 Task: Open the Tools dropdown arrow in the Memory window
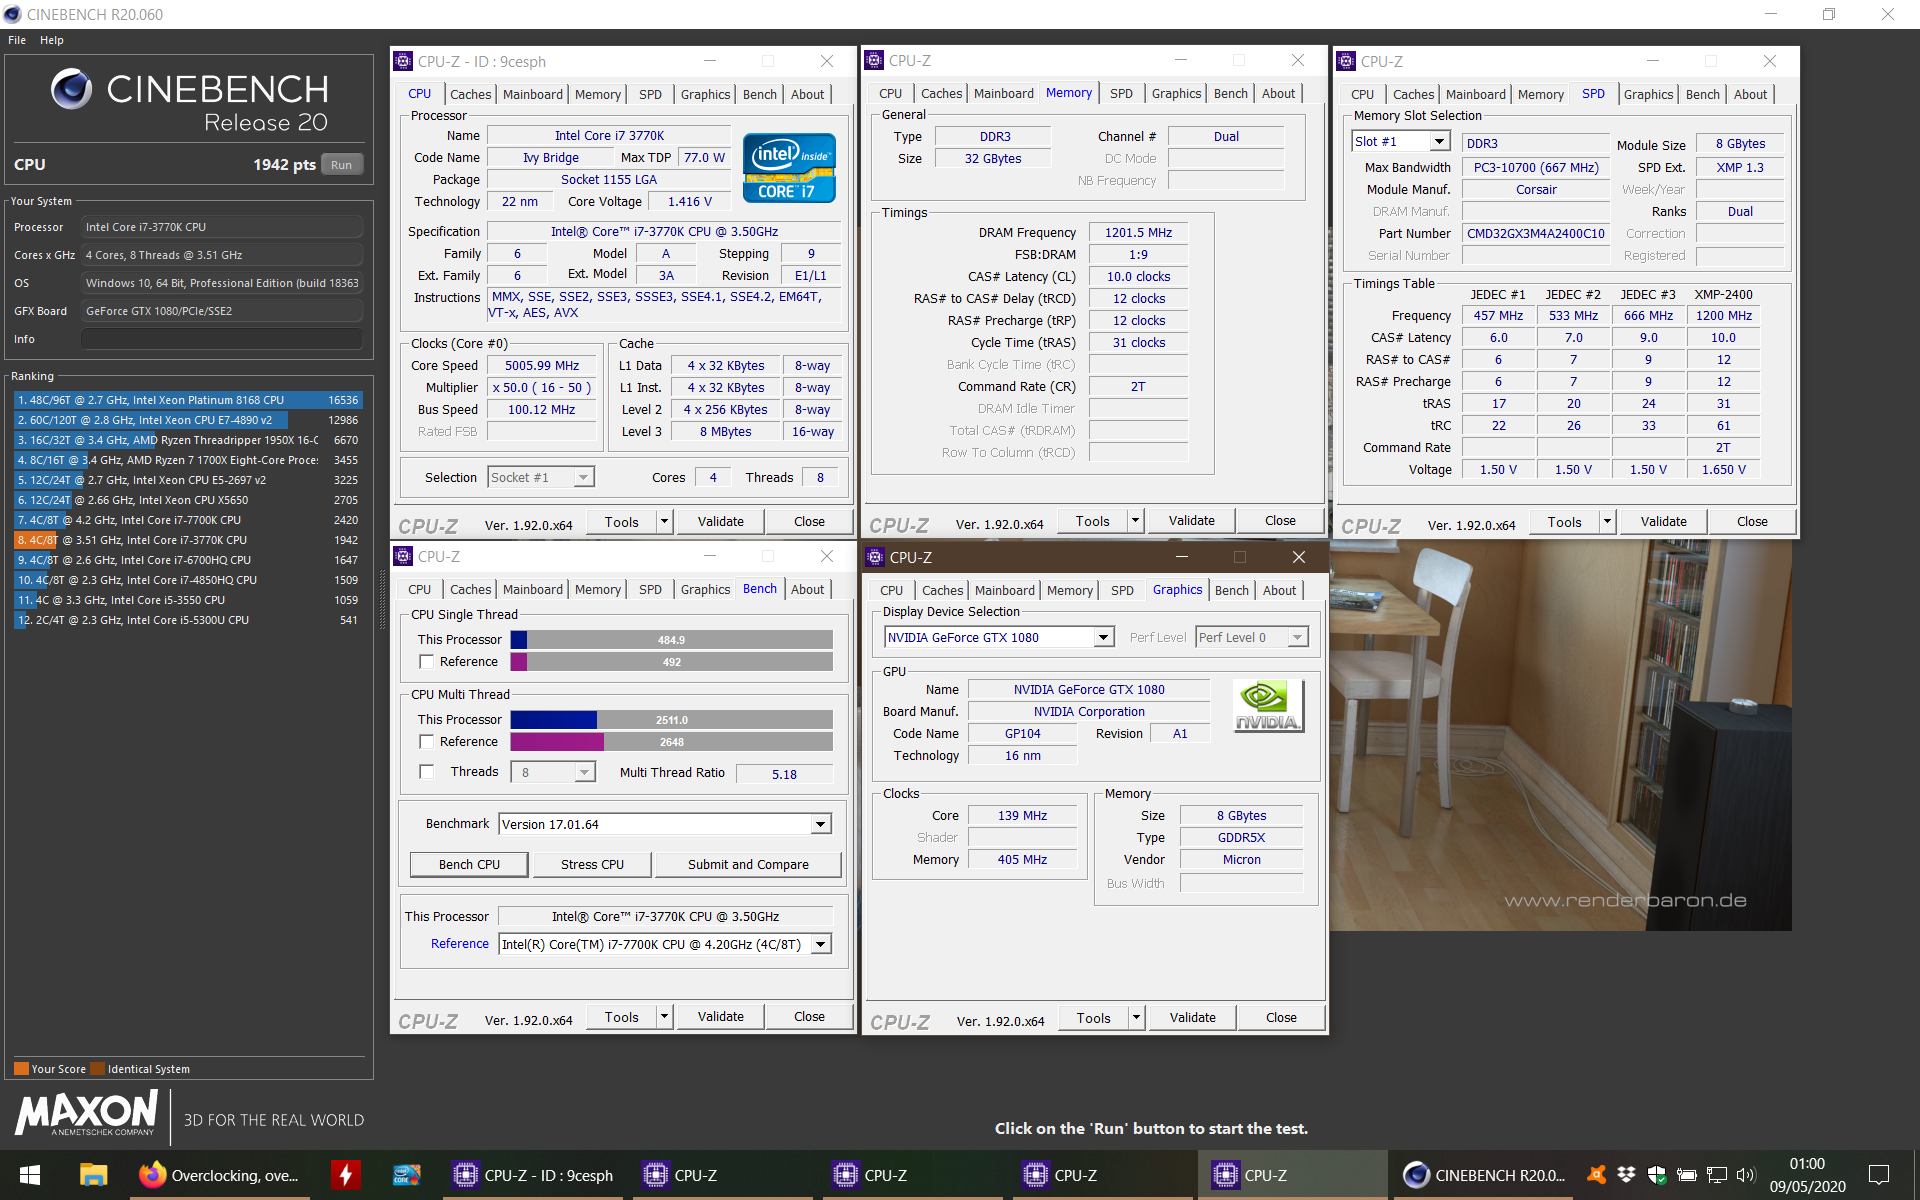pyautogui.click(x=1135, y=520)
